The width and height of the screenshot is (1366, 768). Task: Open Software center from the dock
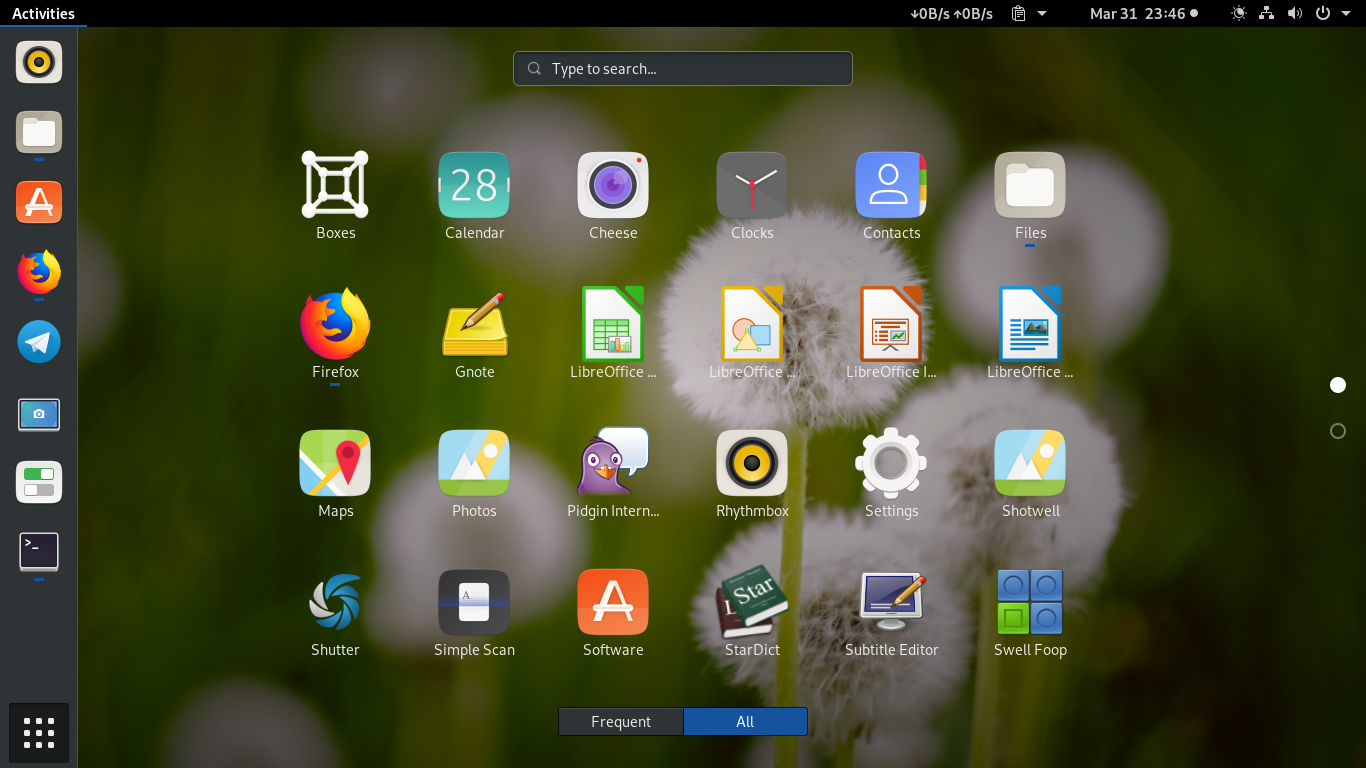(x=39, y=202)
